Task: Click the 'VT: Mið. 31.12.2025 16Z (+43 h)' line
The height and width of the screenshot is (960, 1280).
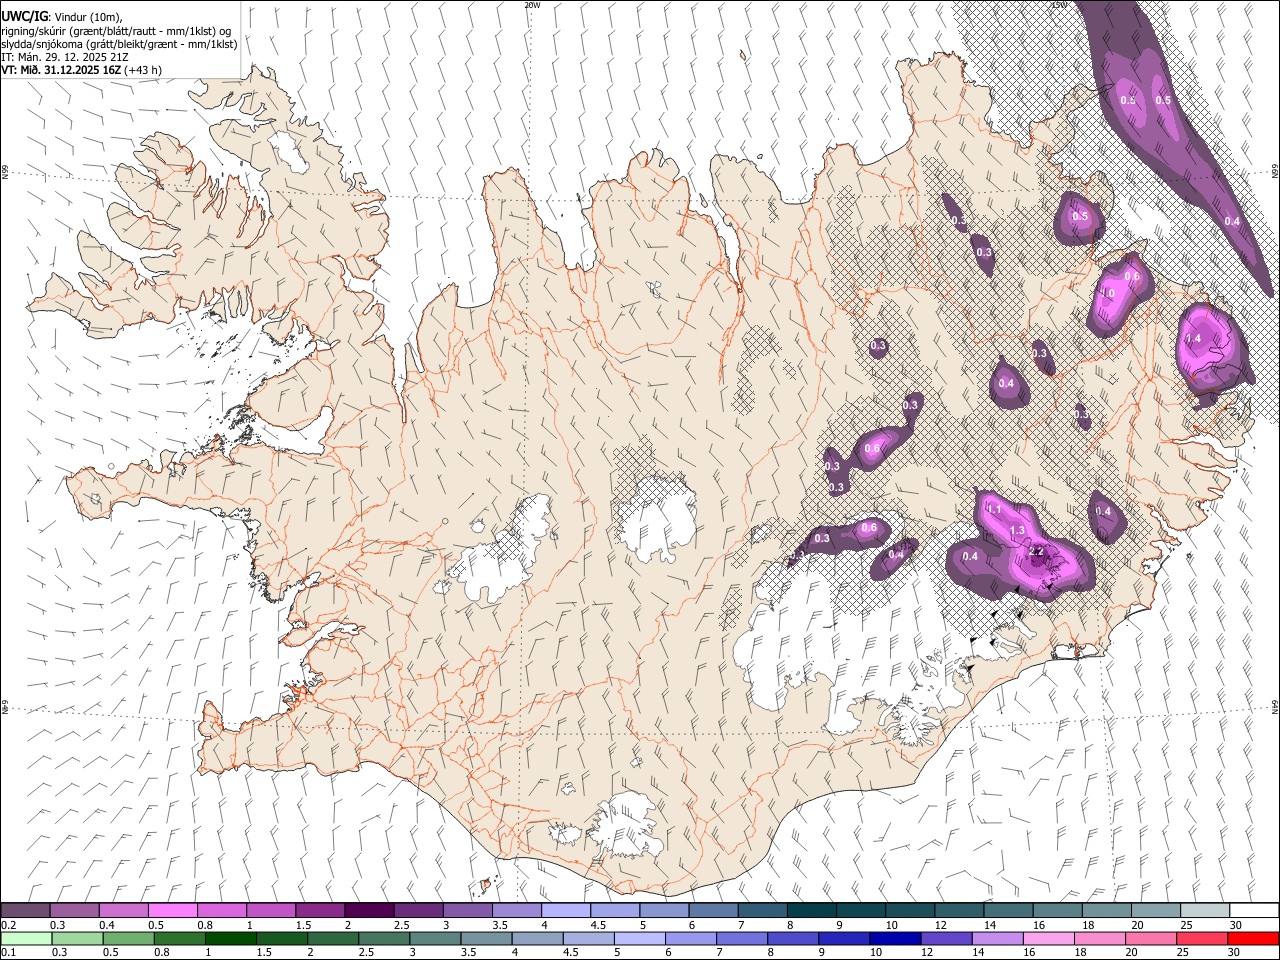Action: (x=81, y=70)
